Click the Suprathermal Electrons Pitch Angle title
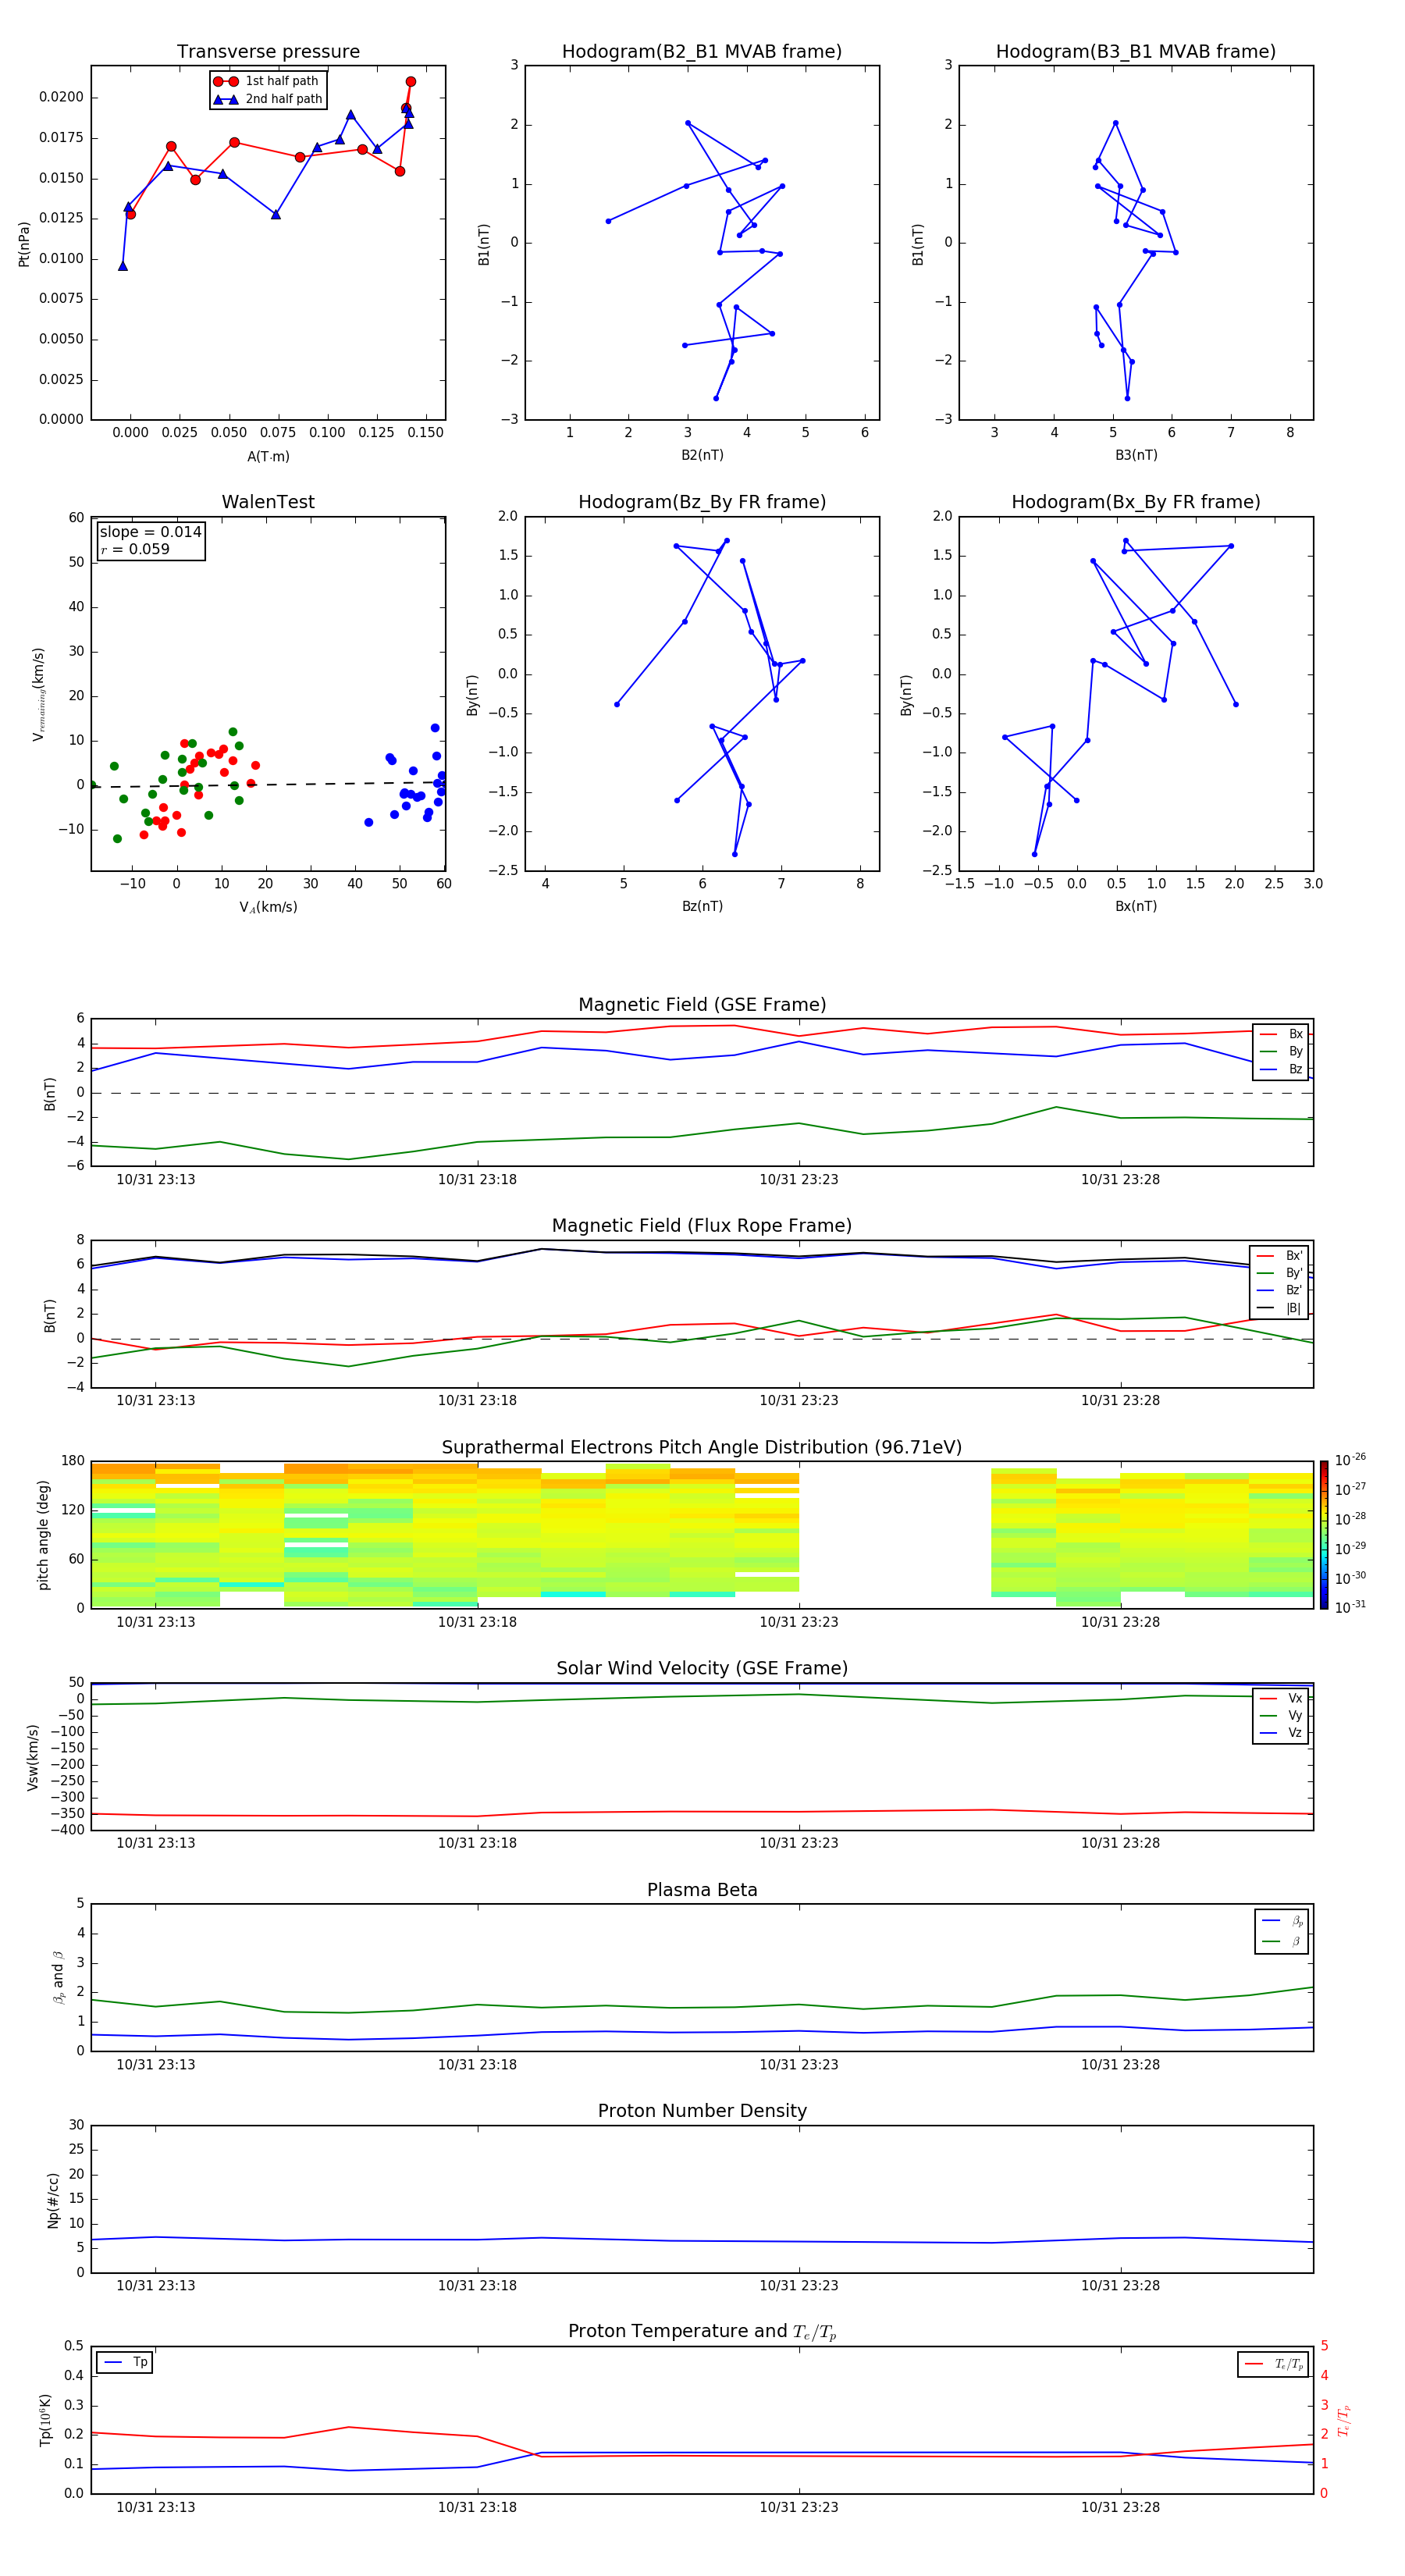 (702, 1447)
